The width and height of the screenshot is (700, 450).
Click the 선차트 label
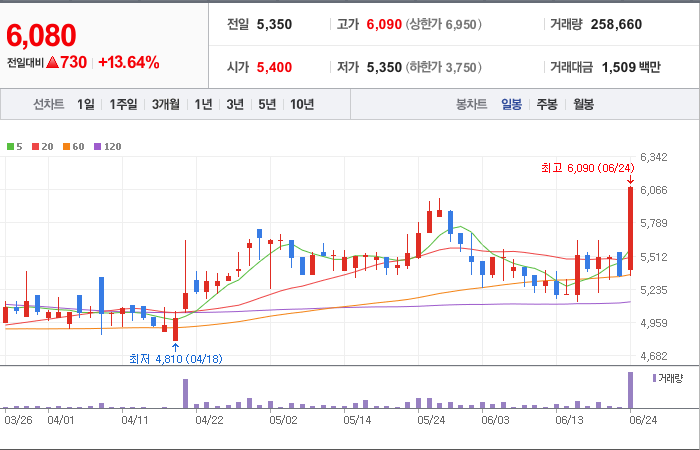(49, 104)
